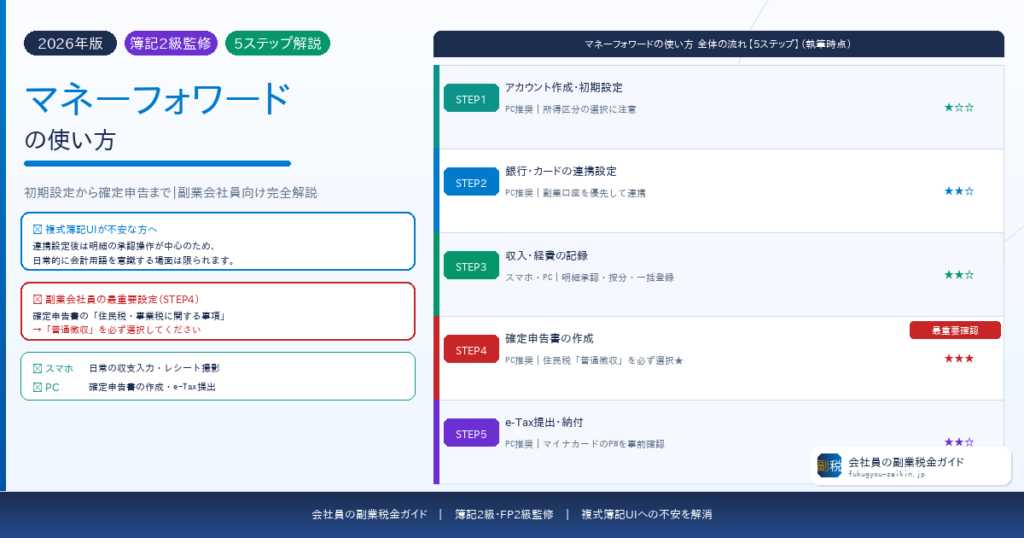Click the STEP1 badge
The image size is (1024, 538).
[x=471, y=99]
